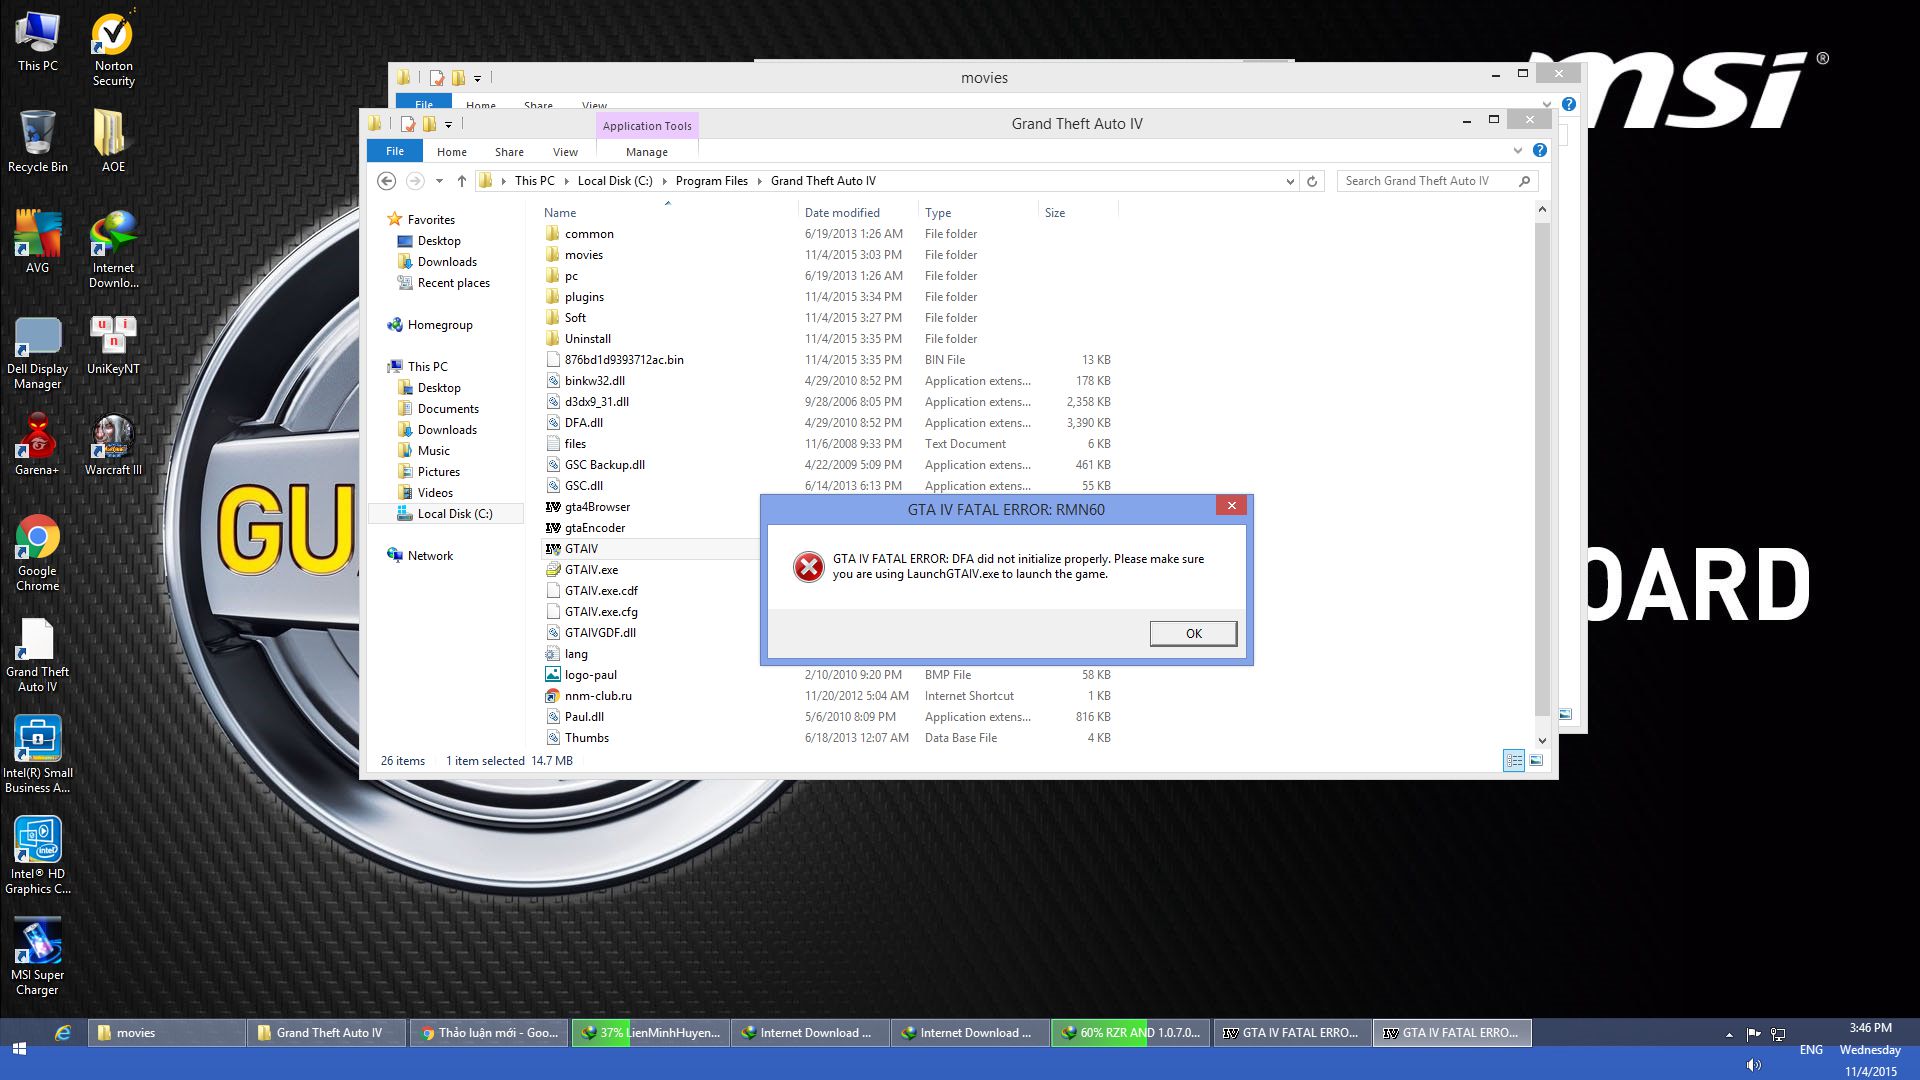The height and width of the screenshot is (1080, 1920).
Task: Select Local Disk (C:) in navigation pane
Action: pos(455,514)
